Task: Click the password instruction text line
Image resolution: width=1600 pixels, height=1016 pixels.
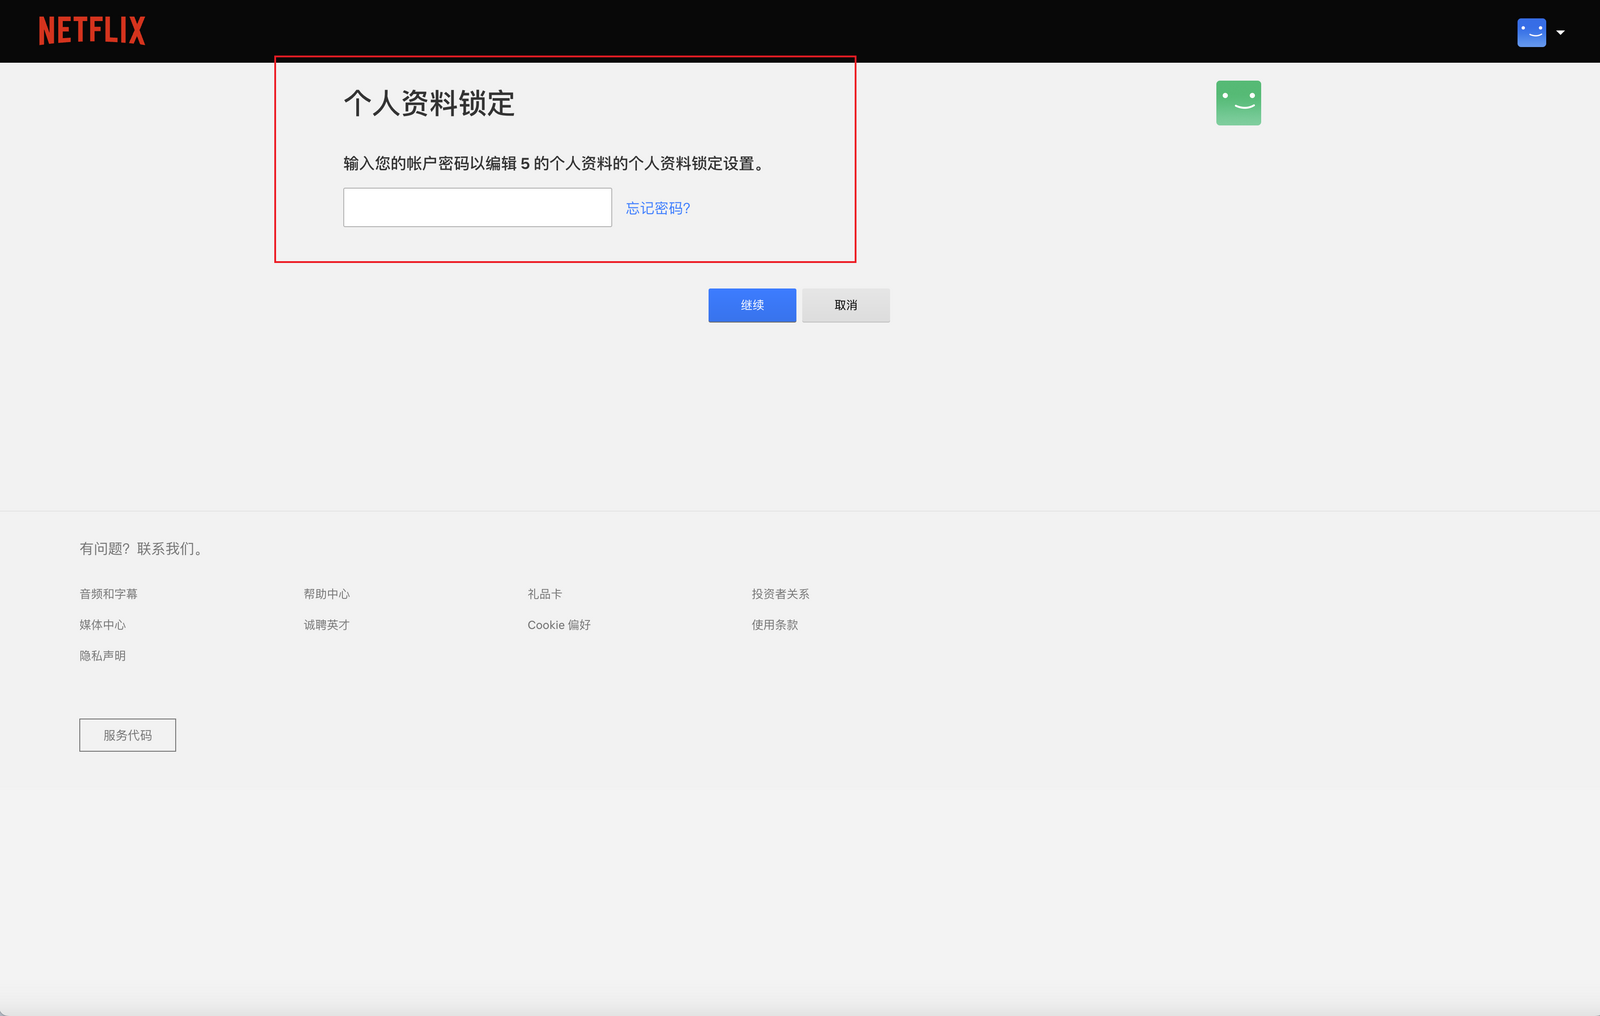Action: pyautogui.click(x=556, y=164)
